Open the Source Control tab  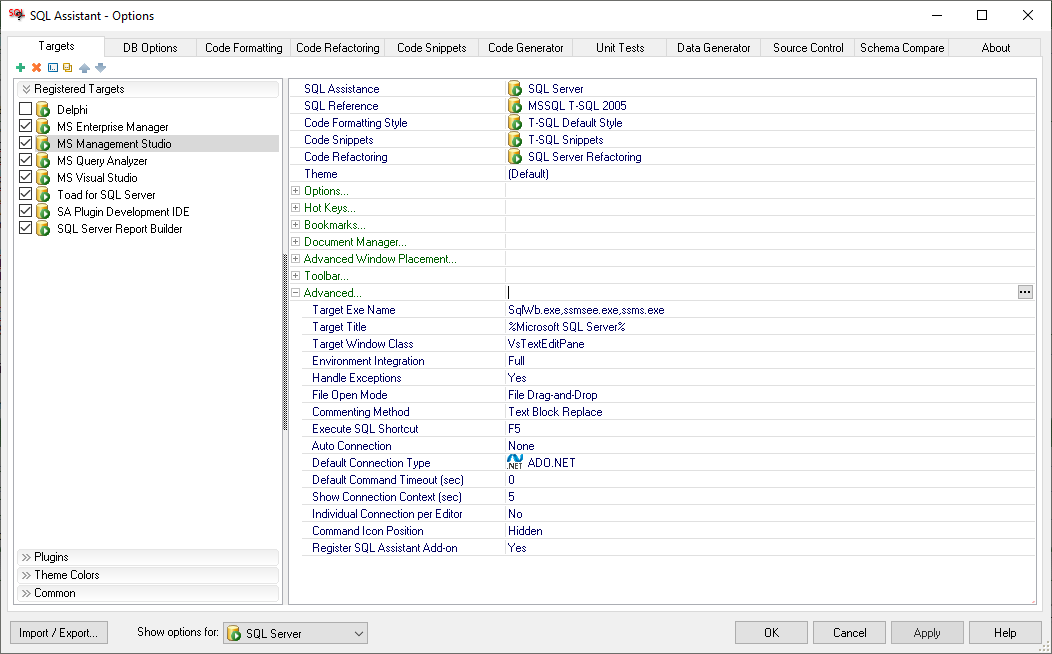[808, 48]
